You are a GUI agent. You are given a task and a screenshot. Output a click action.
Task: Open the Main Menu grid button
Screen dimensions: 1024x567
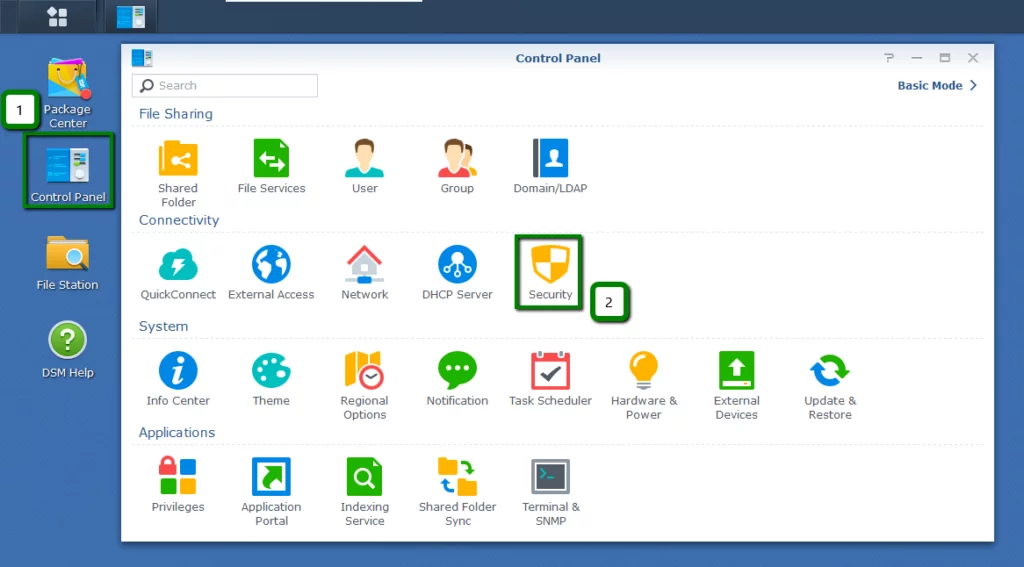57,16
